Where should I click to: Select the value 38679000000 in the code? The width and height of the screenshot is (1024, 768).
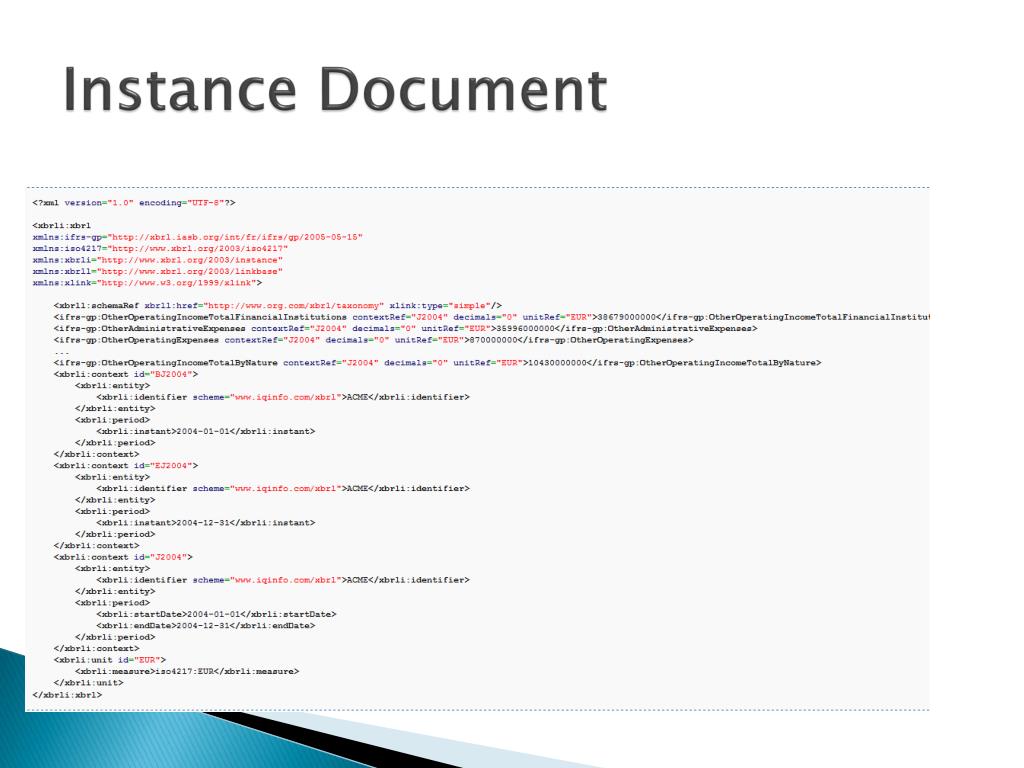click(x=627, y=317)
